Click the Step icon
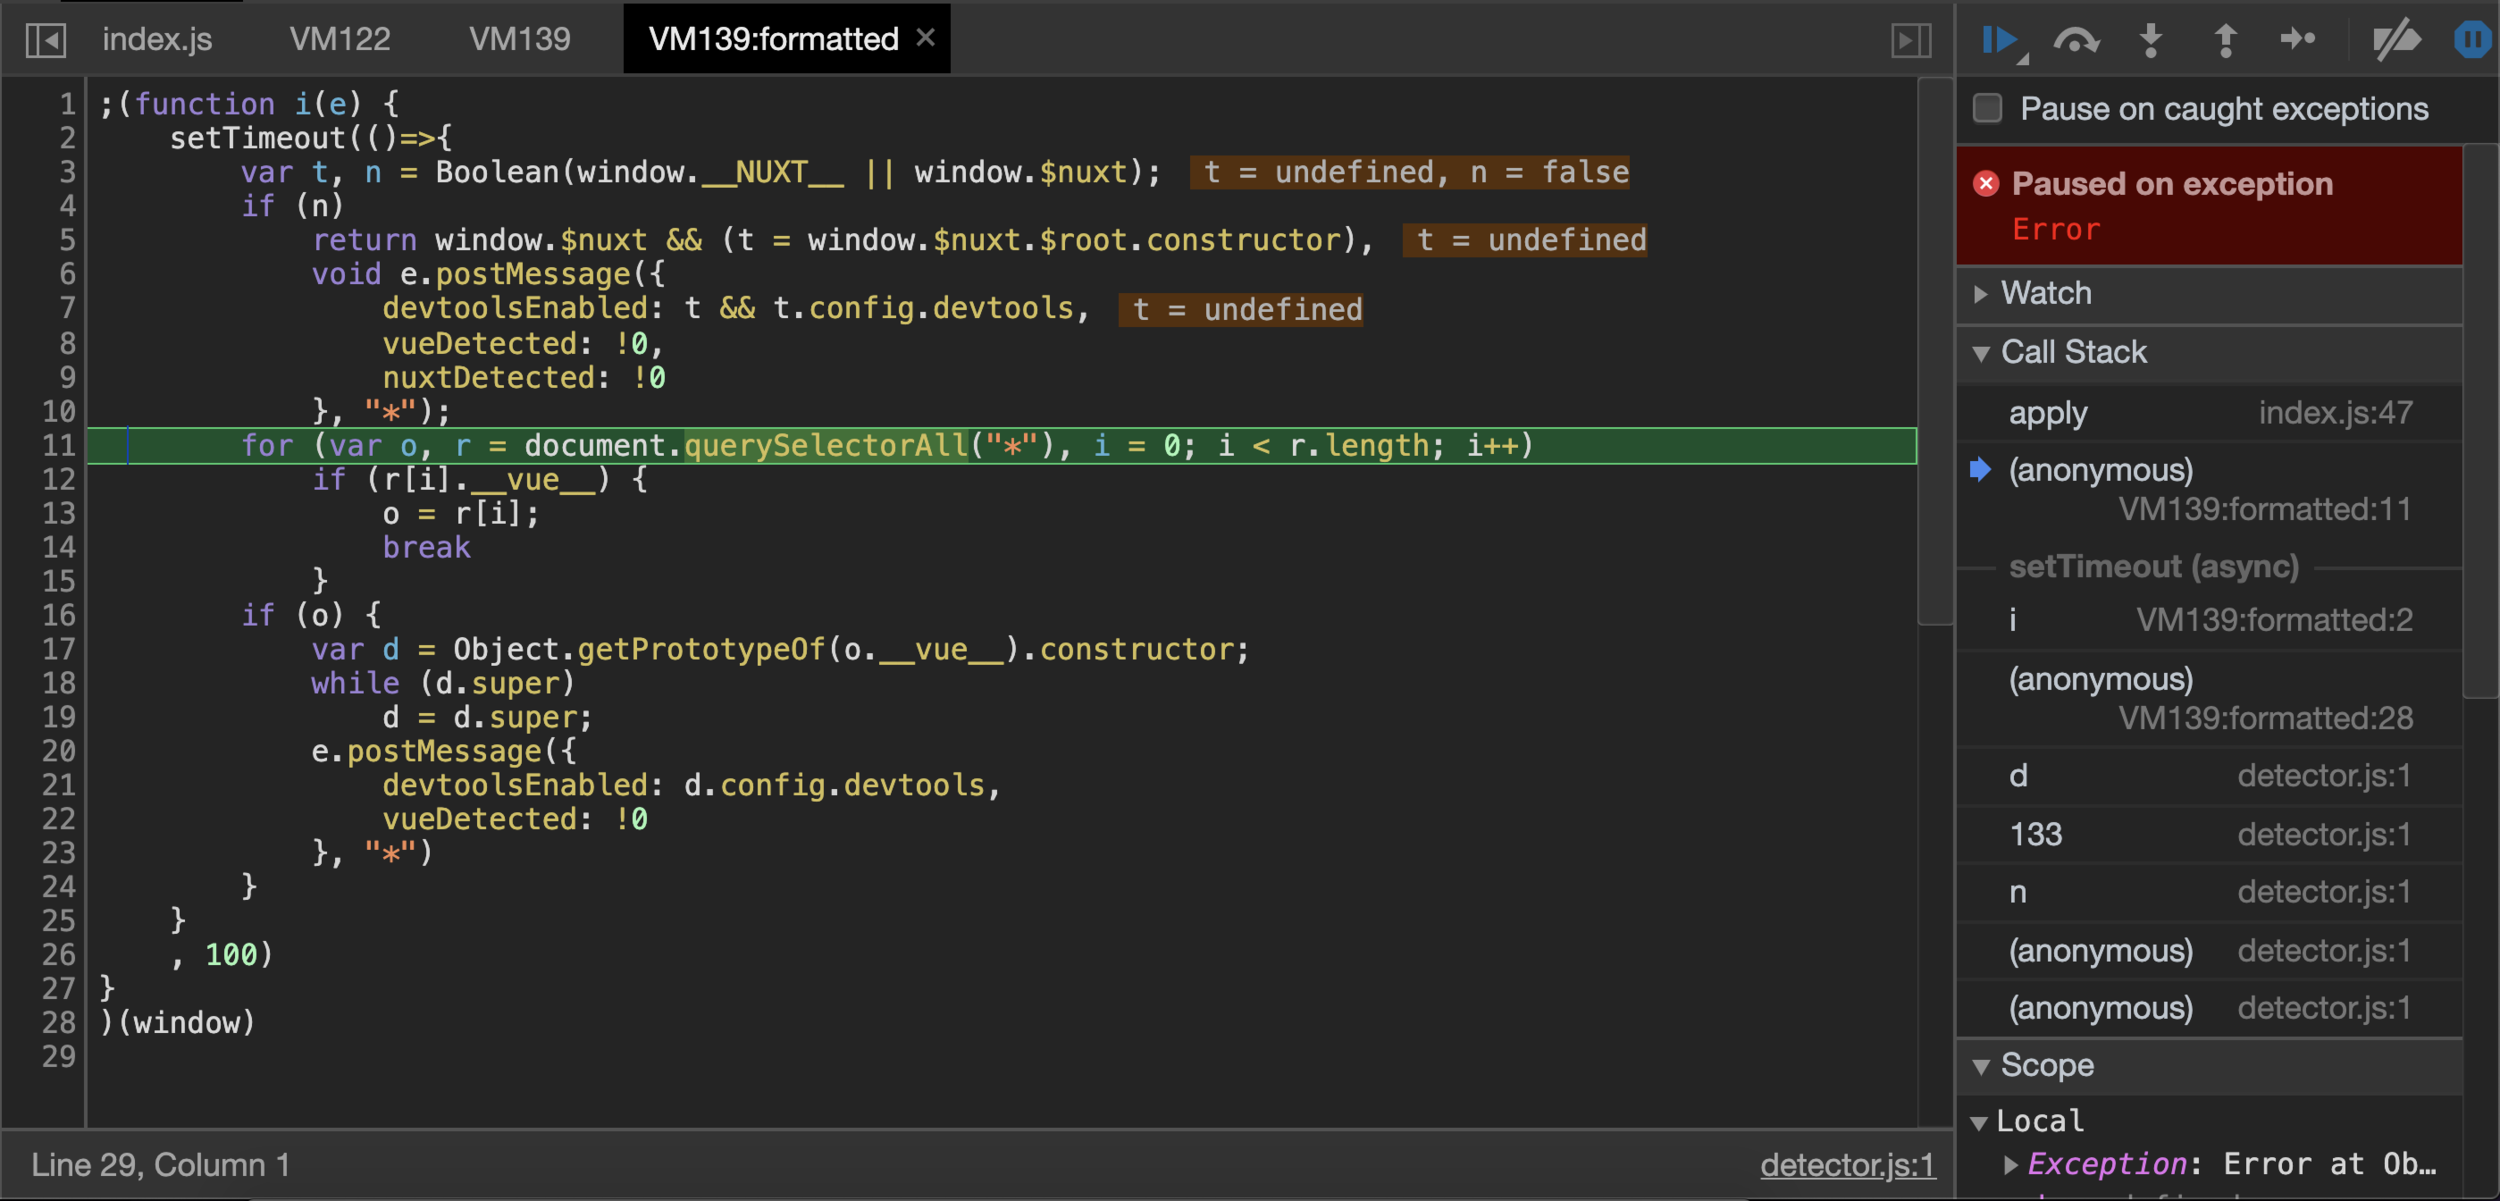This screenshot has height=1201, width=2500. click(x=2298, y=40)
